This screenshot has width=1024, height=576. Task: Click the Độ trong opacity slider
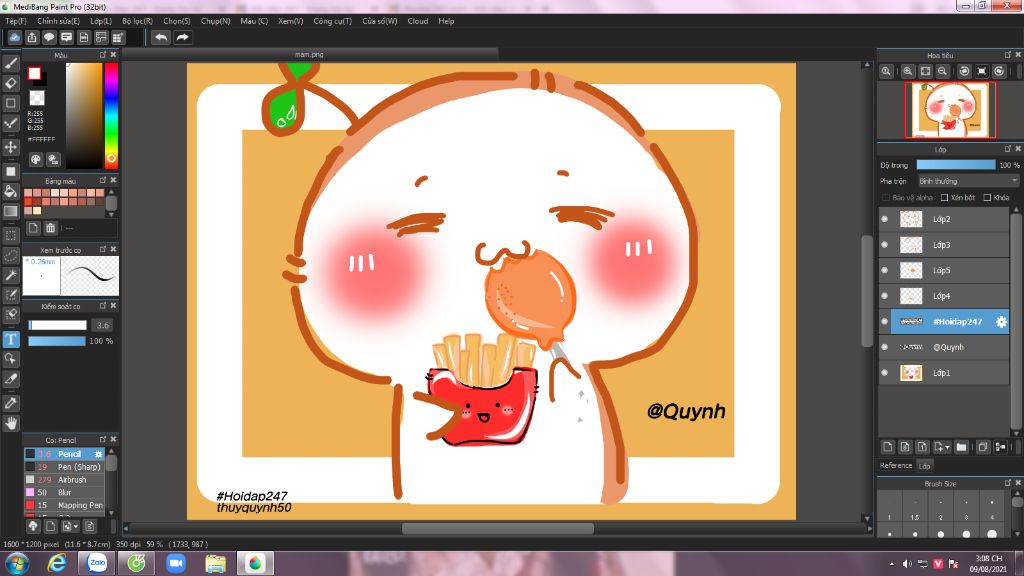pos(955,165)
